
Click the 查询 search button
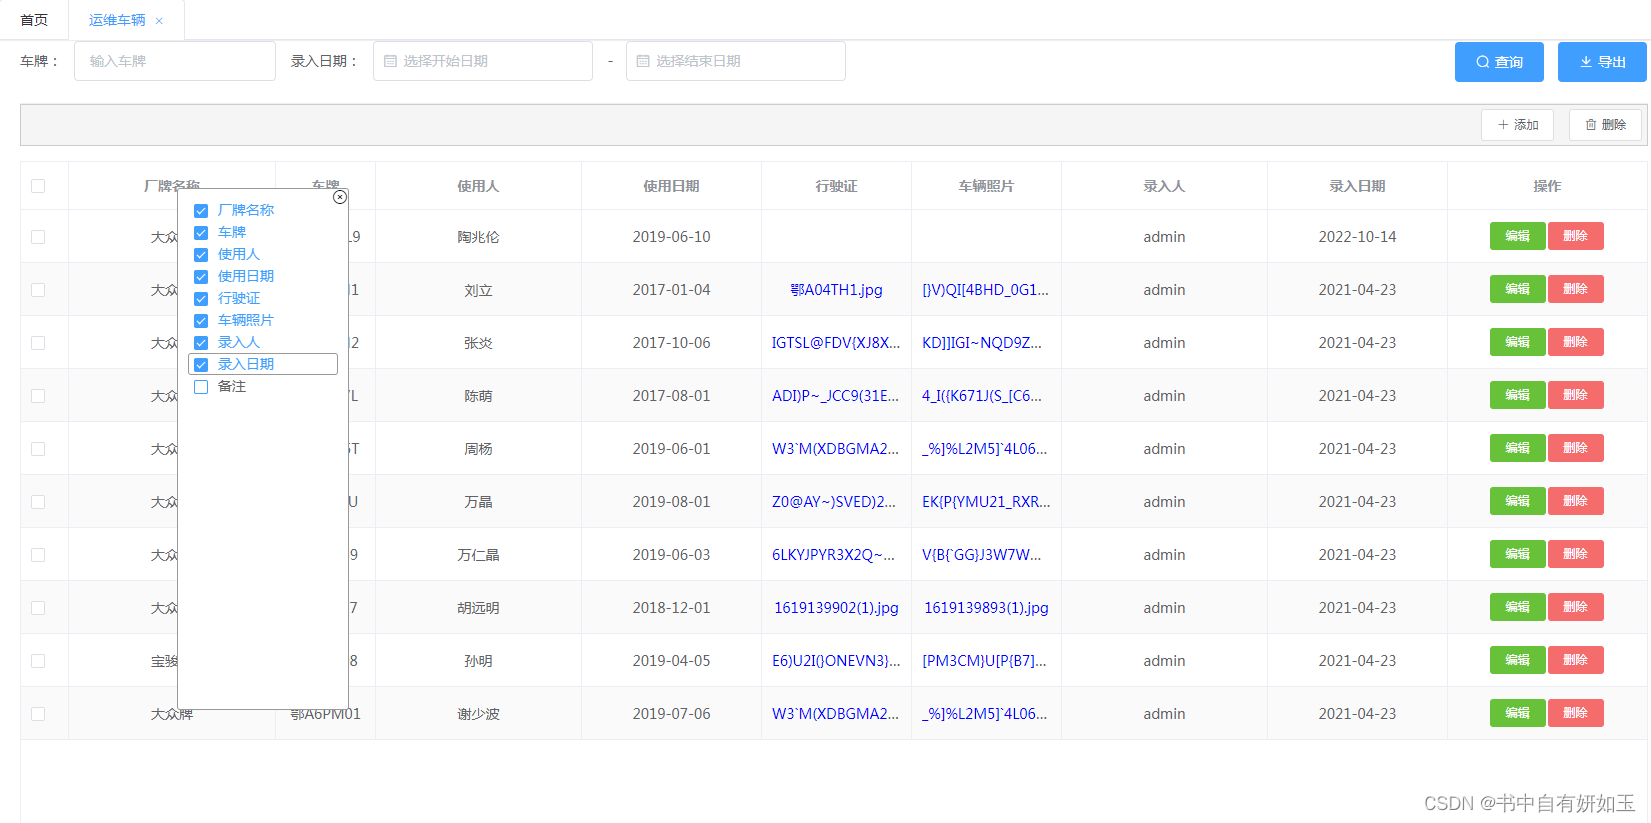point(1499,62)
